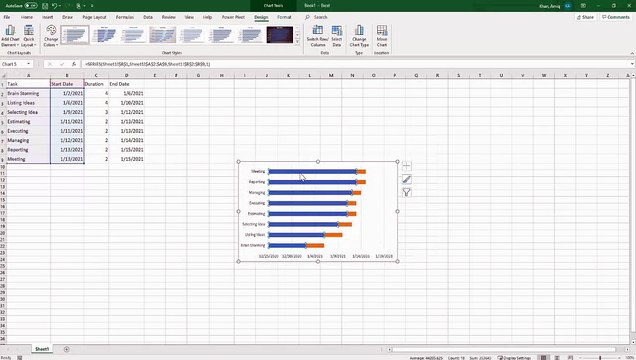Viewport: 636px width, 360px height.
Task: Click the Save icon in title bar
Action: click(x=45, y=6)
